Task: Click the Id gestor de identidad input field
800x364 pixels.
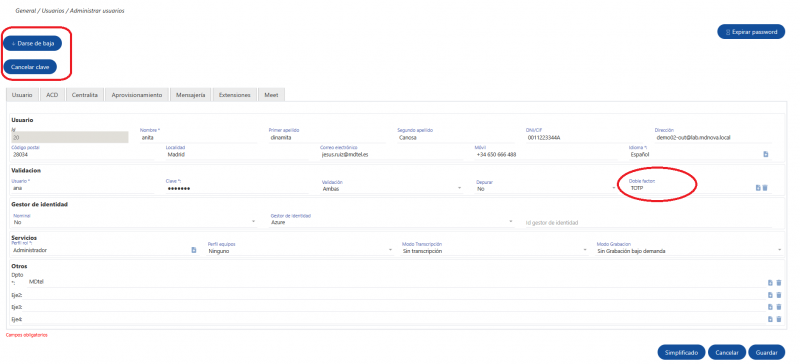Action: click(648, 223)
